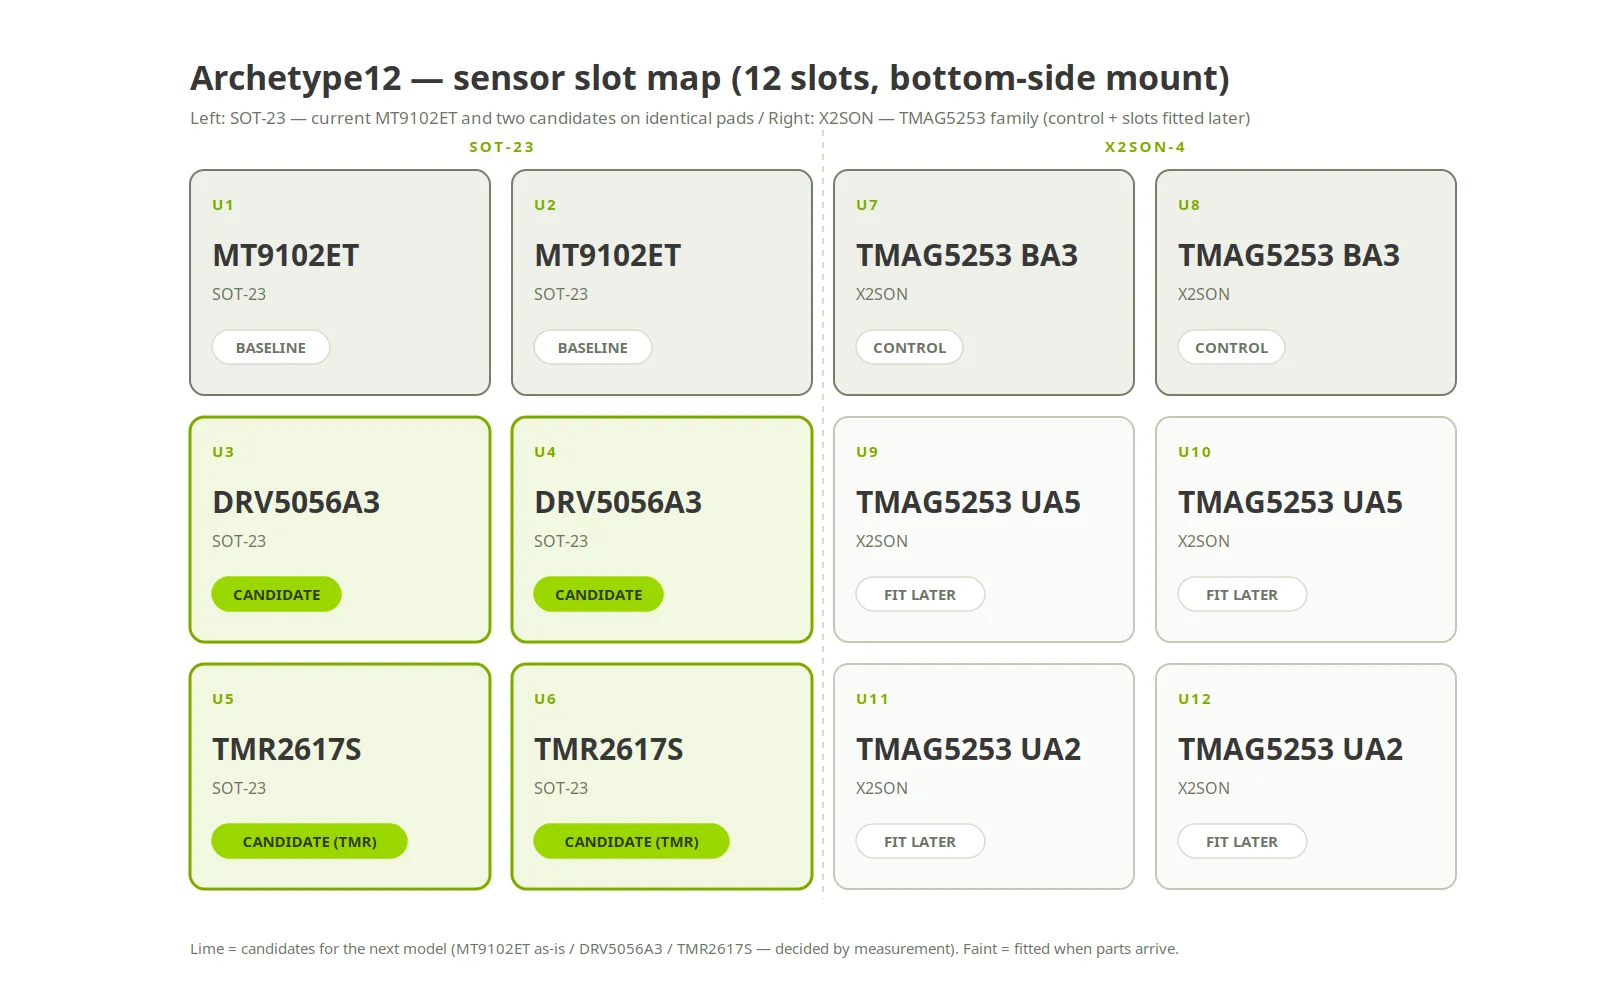Click the MT9102ET title in slot U1
This screenshot has height=1000, width=1600.
(x=286, y=255)
